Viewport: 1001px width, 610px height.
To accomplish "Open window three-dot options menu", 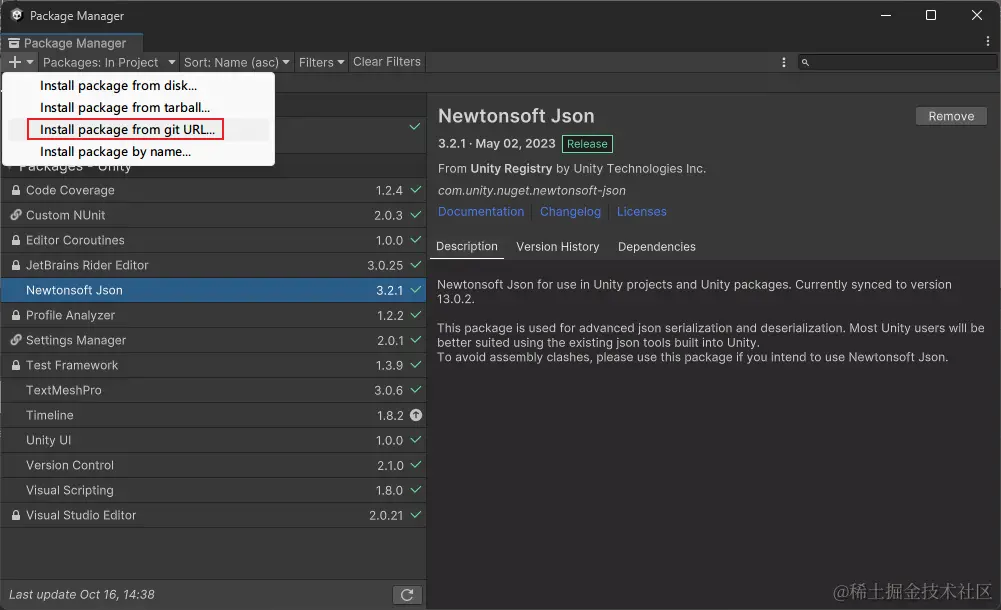I will point(988,41).
